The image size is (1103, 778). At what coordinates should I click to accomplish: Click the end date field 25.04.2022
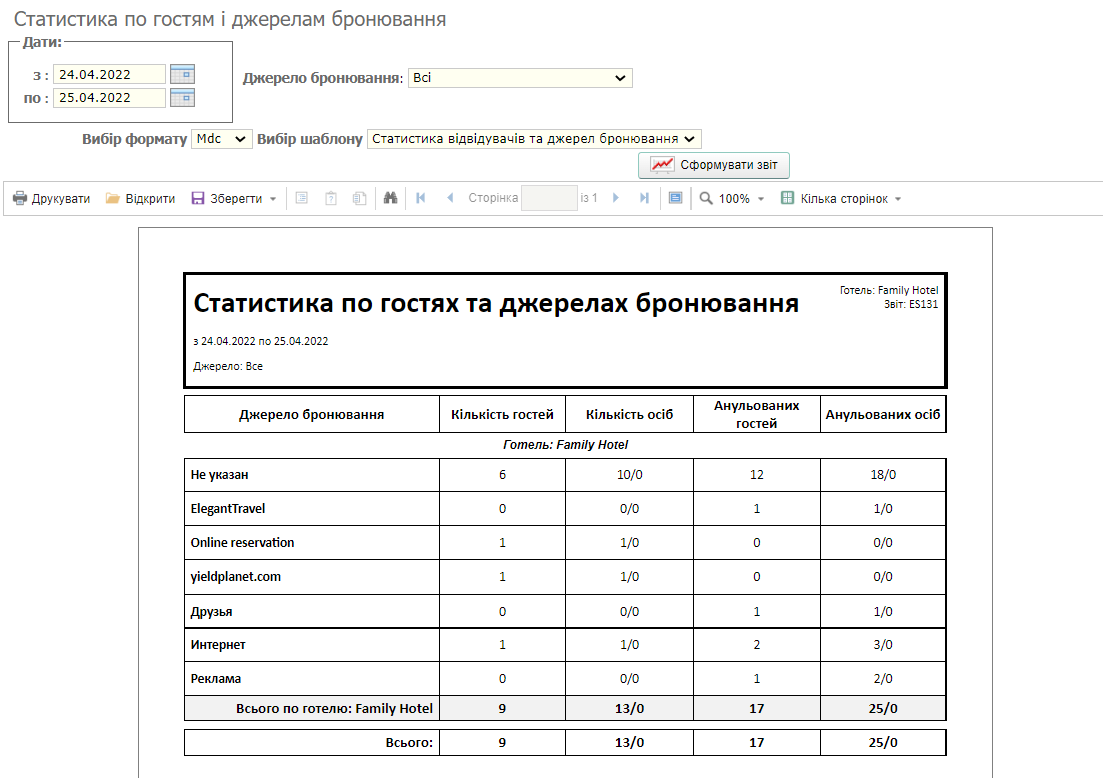109,98
